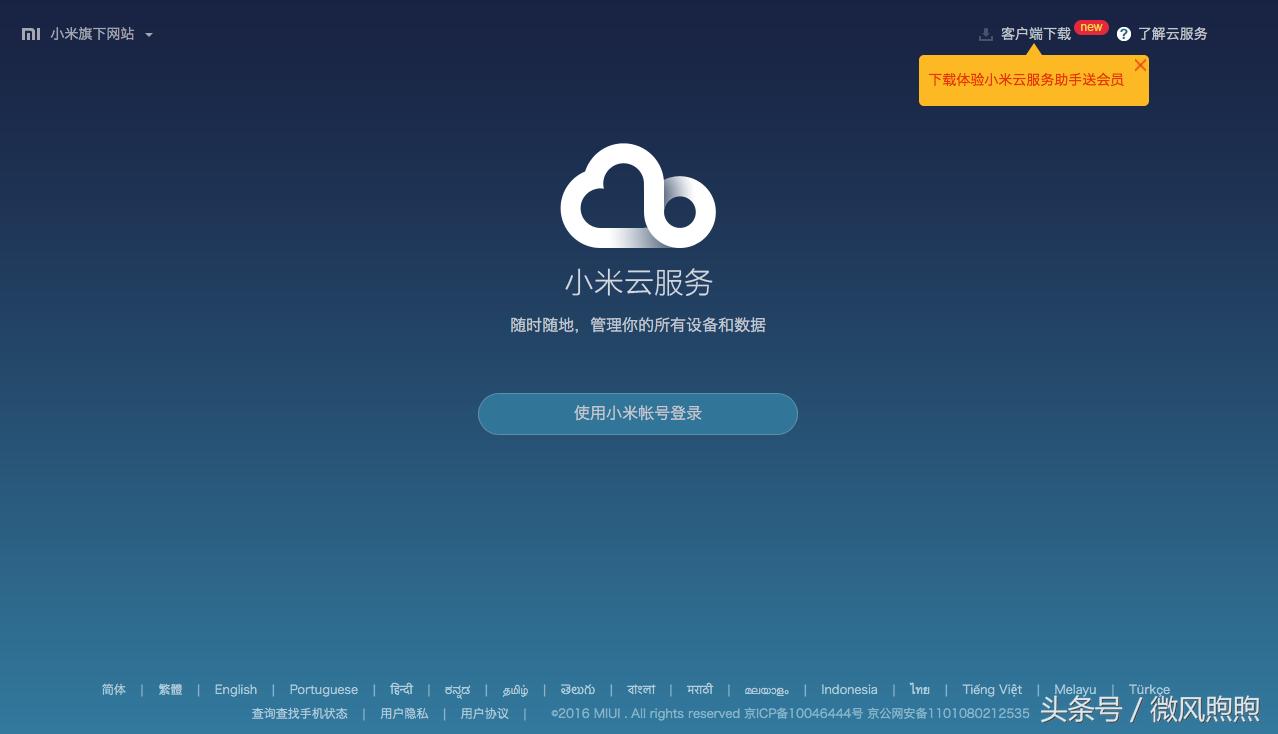Open the 用户协议 agreement link
Screen dimensions: 1278x734
coord(484,713)
